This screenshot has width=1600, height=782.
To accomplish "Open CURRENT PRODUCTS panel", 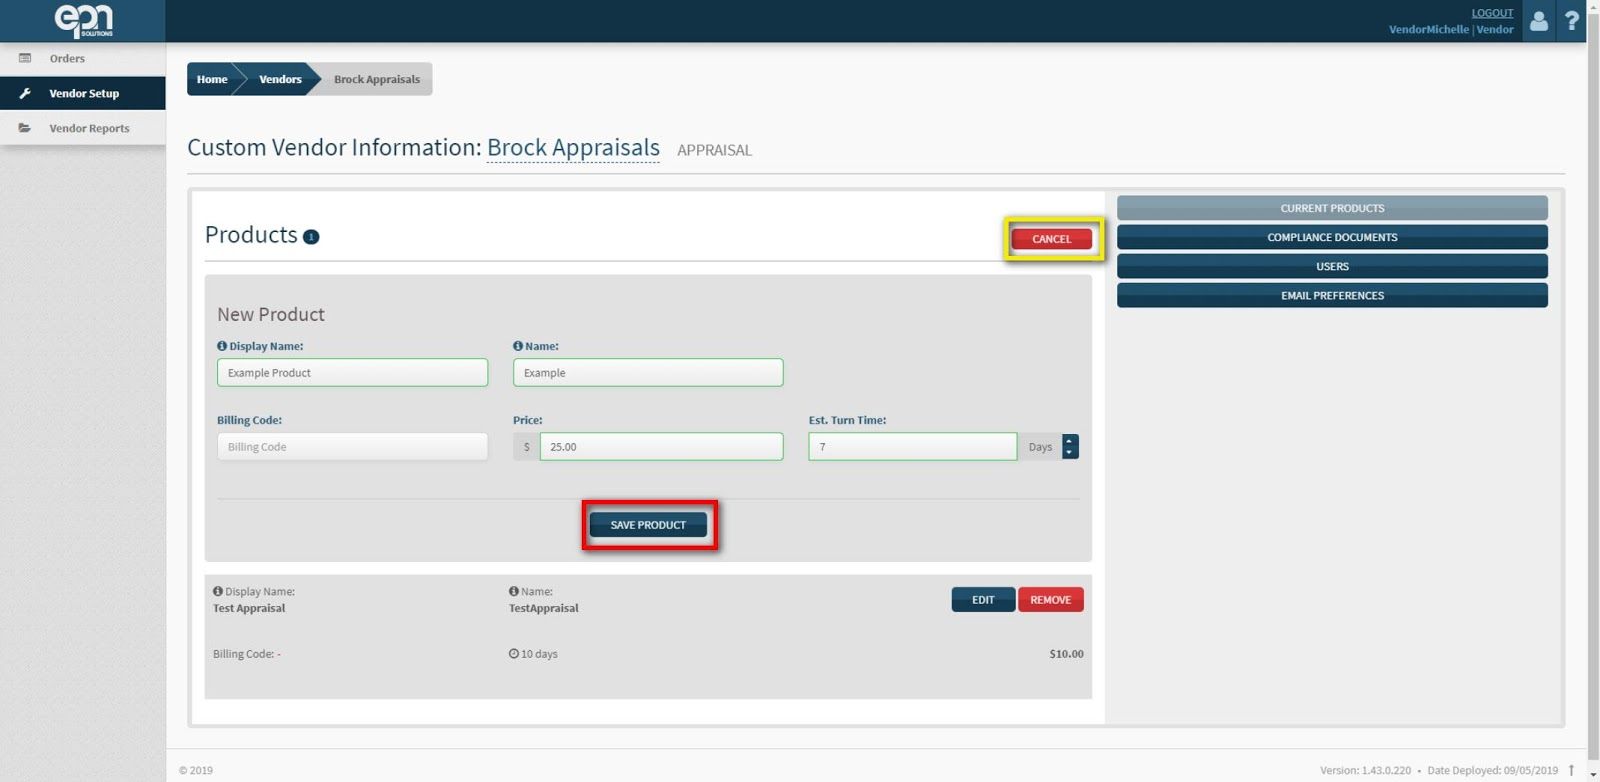I will pos(1332,208).
